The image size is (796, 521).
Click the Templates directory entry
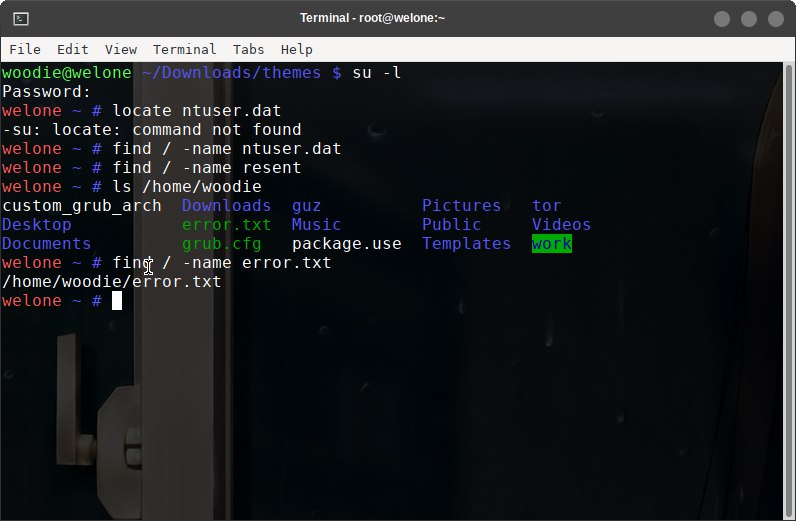pos(466,244)
